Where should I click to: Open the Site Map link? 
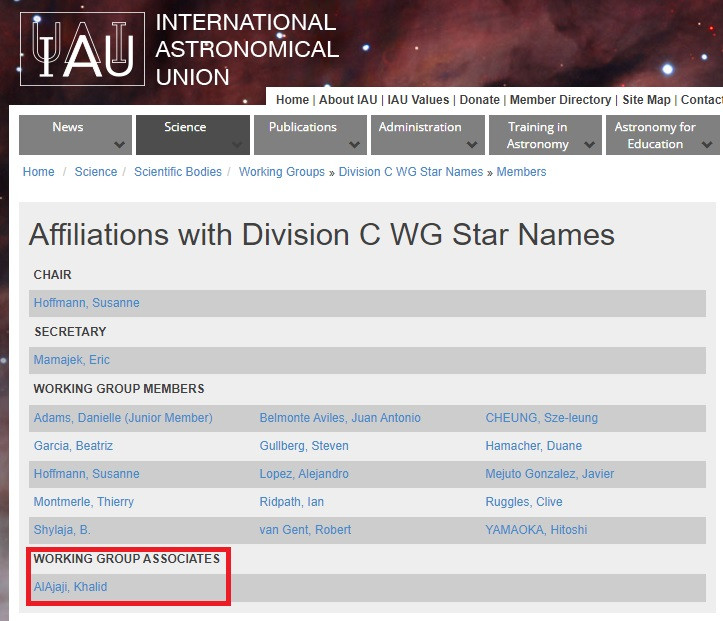tap(646, 100)
